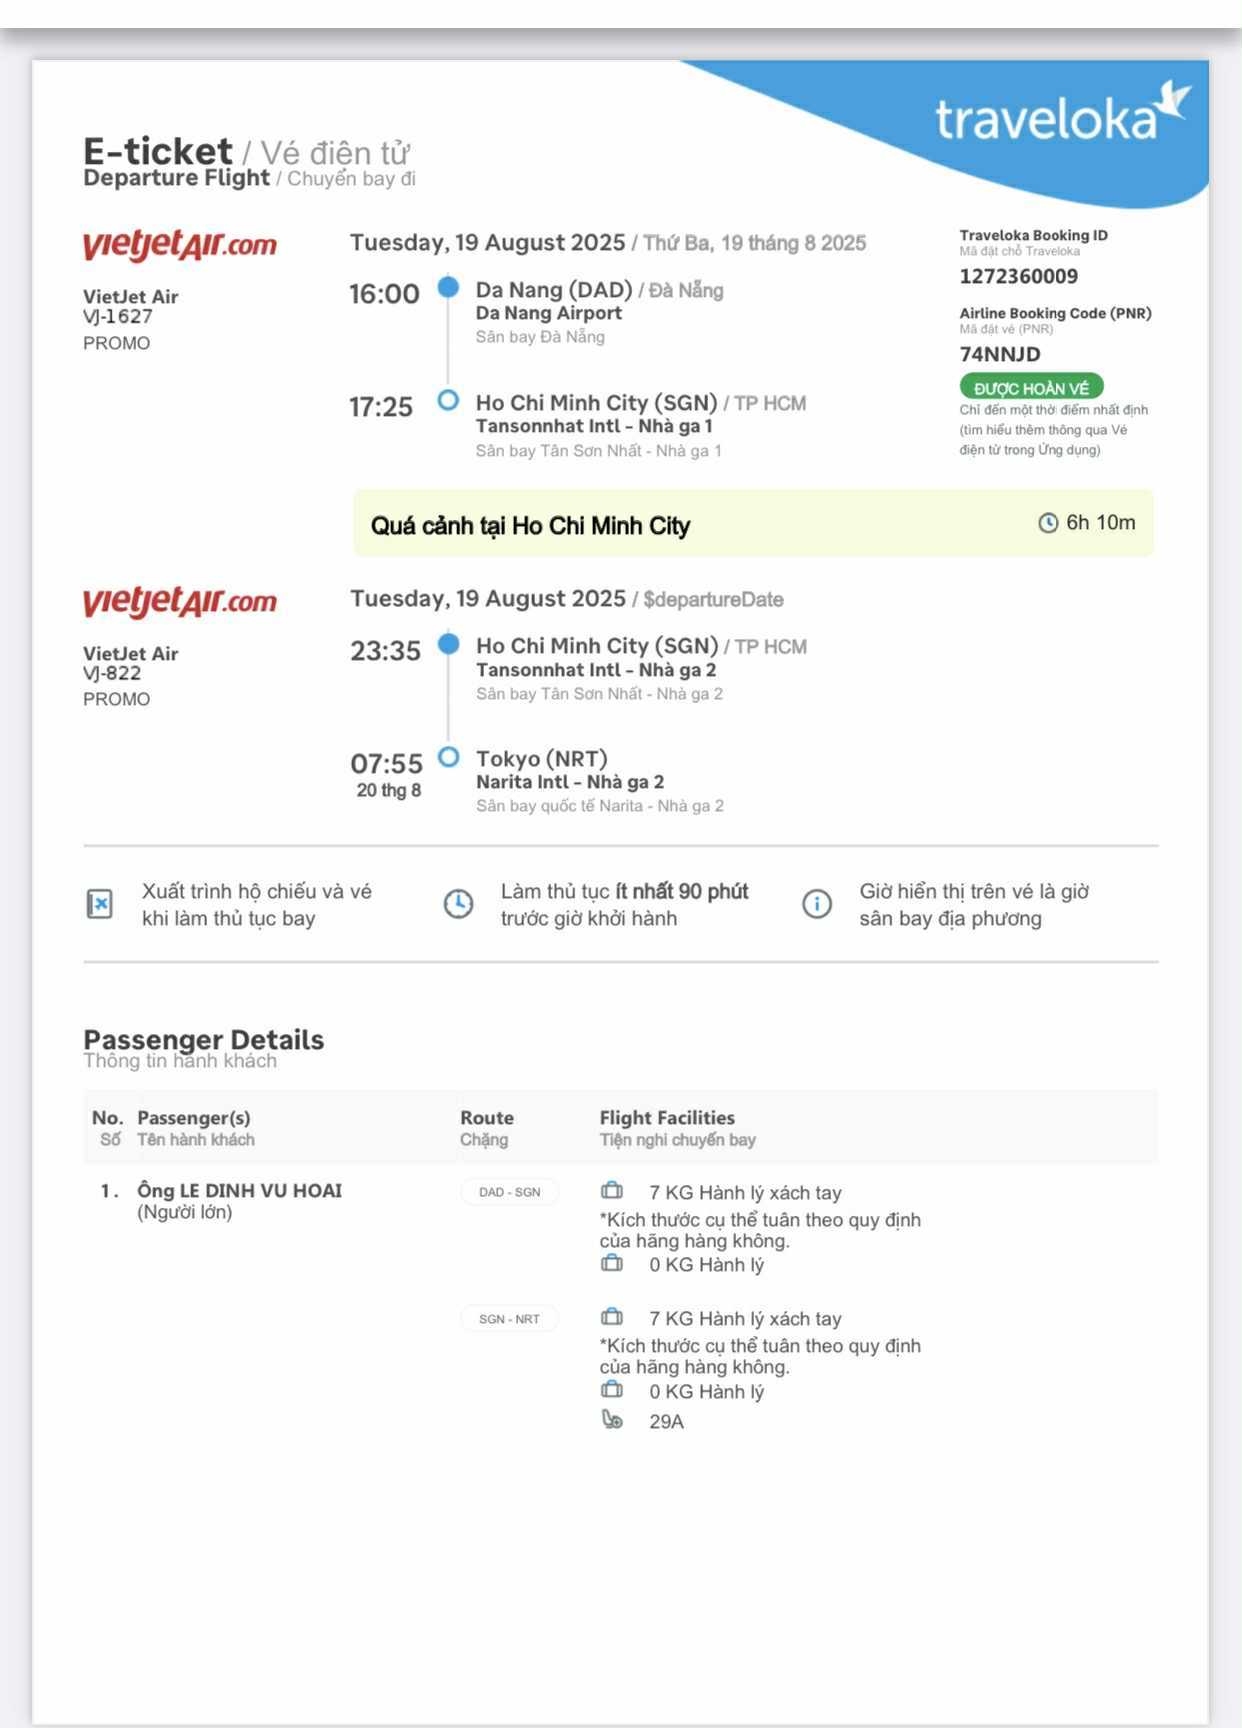This screenshot has height=1728, width=1242.
Task: Click the Da Nang departure dot marker
Action: coord(449,288)
